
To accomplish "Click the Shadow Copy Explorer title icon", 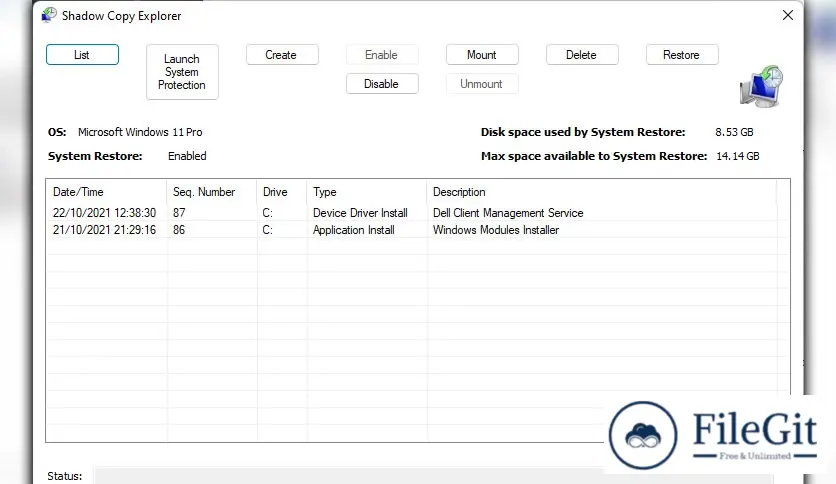I will click(49, 15).
